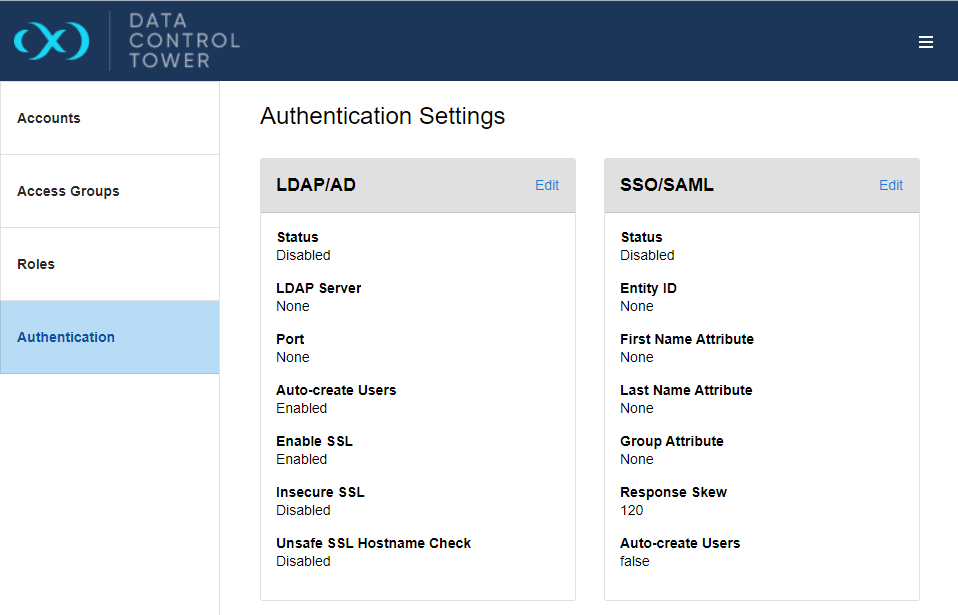Click the Entity ID label
Screen dimensions: 958x615
coord(648,288)
